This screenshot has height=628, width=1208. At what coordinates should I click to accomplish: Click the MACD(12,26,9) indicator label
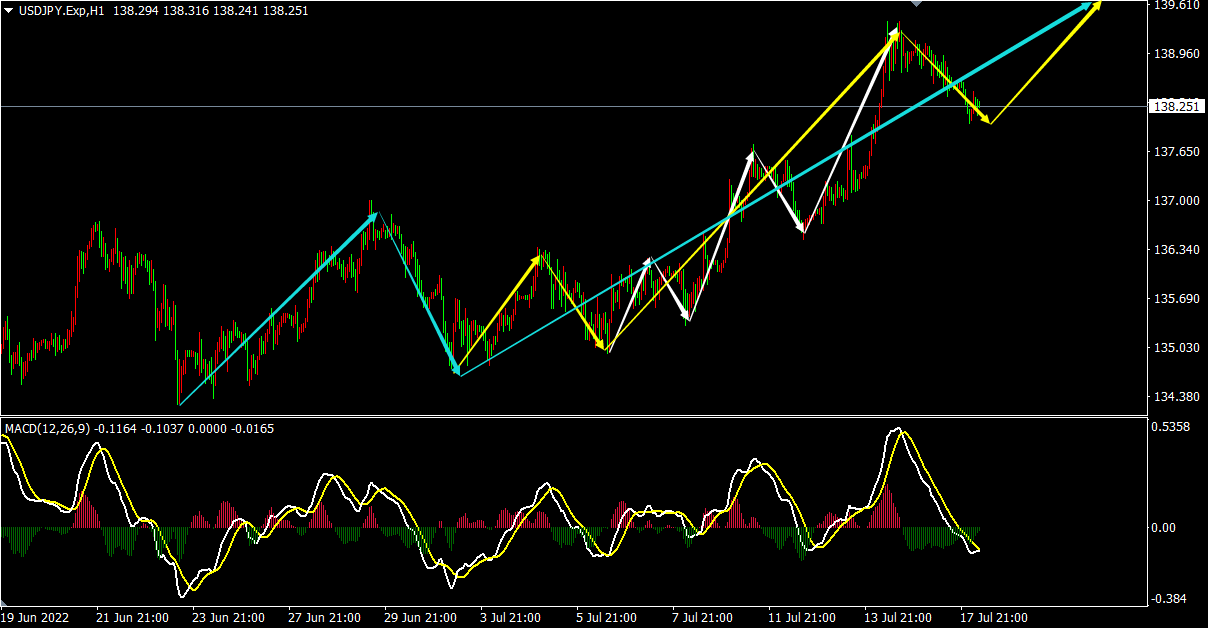47,428
